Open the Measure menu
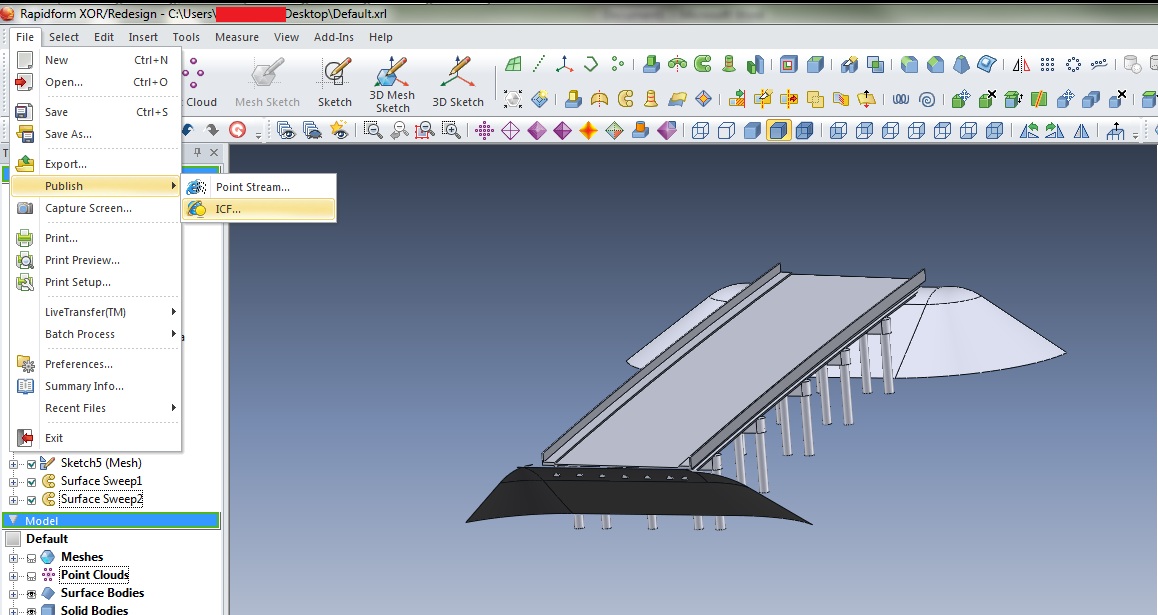Viewport: 1158px width, 615px height. tap(236, 37)
